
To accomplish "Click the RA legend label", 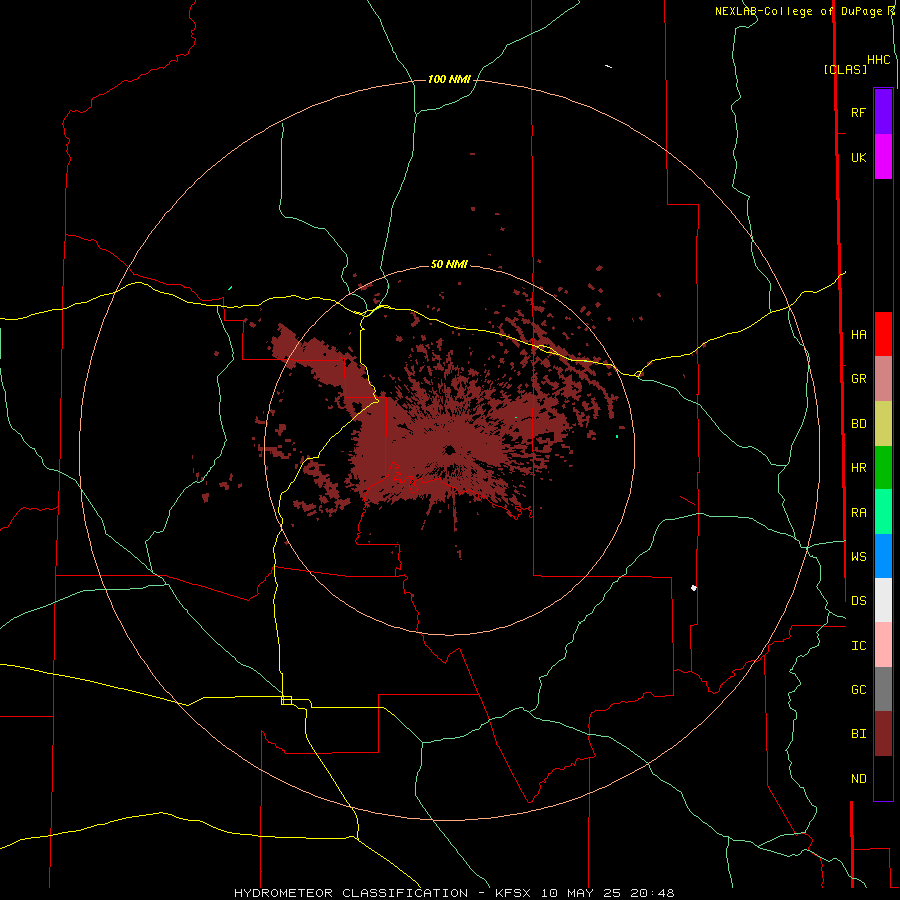I will (x=858, y=512).
